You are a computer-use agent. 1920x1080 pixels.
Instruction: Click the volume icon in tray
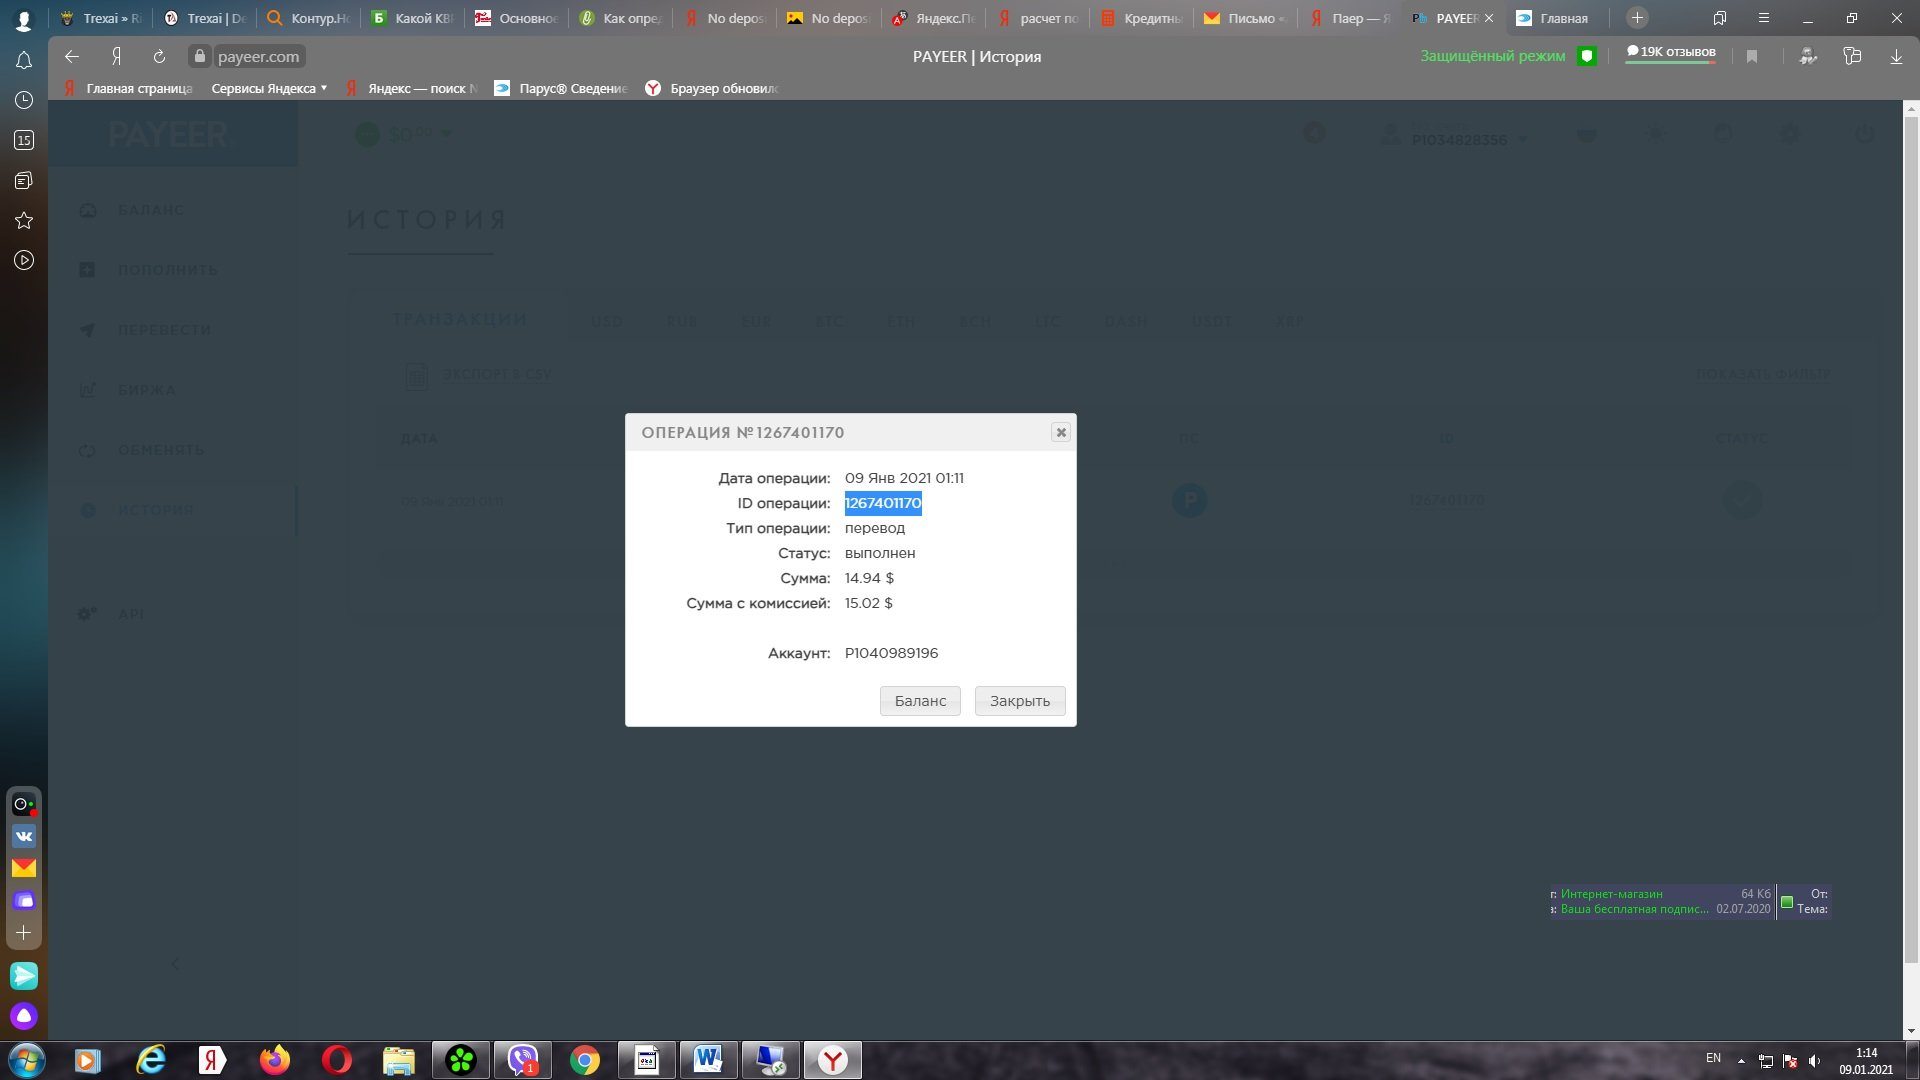[x=1815, y=1061]
